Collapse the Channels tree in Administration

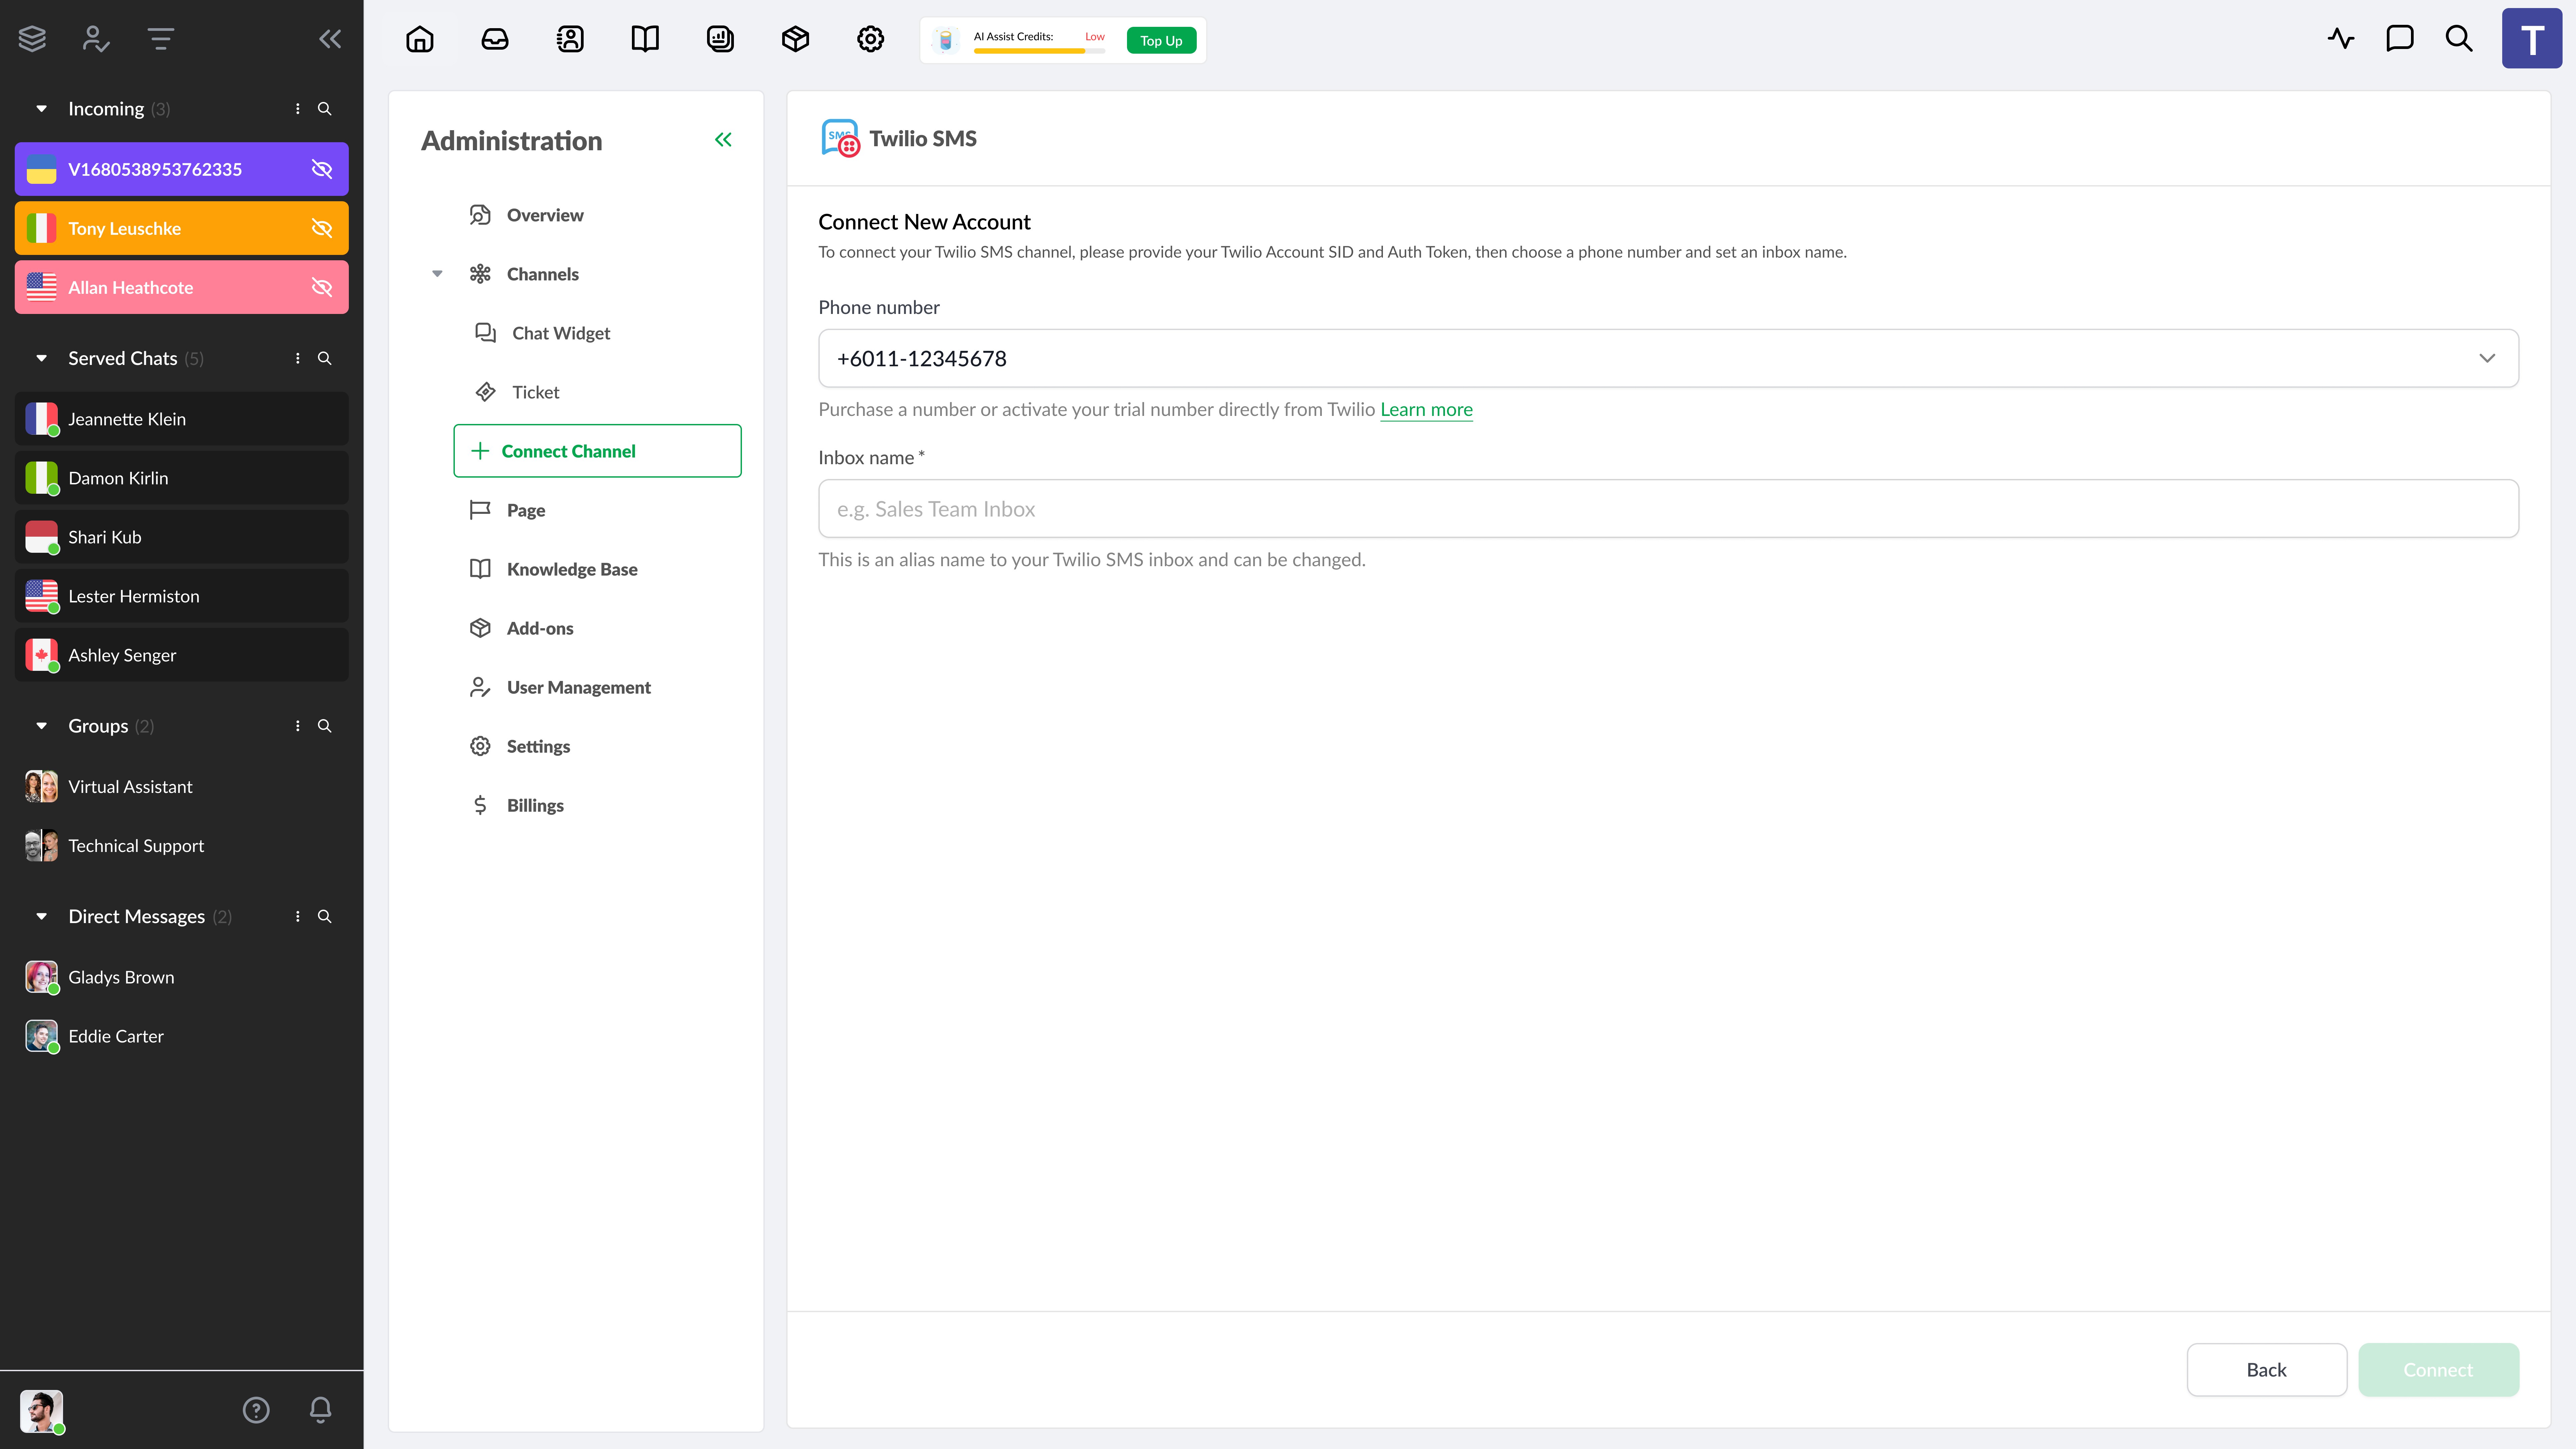(437, 274)
